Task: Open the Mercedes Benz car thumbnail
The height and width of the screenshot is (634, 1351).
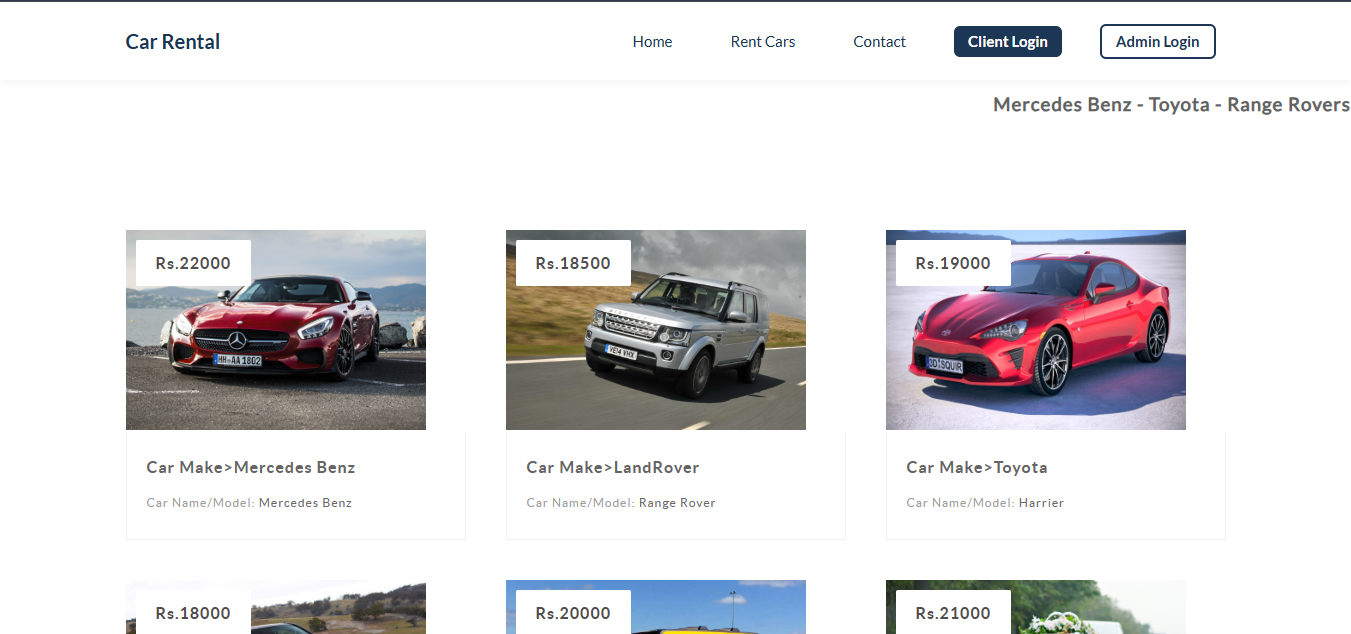Action: [x=275, y=330]
